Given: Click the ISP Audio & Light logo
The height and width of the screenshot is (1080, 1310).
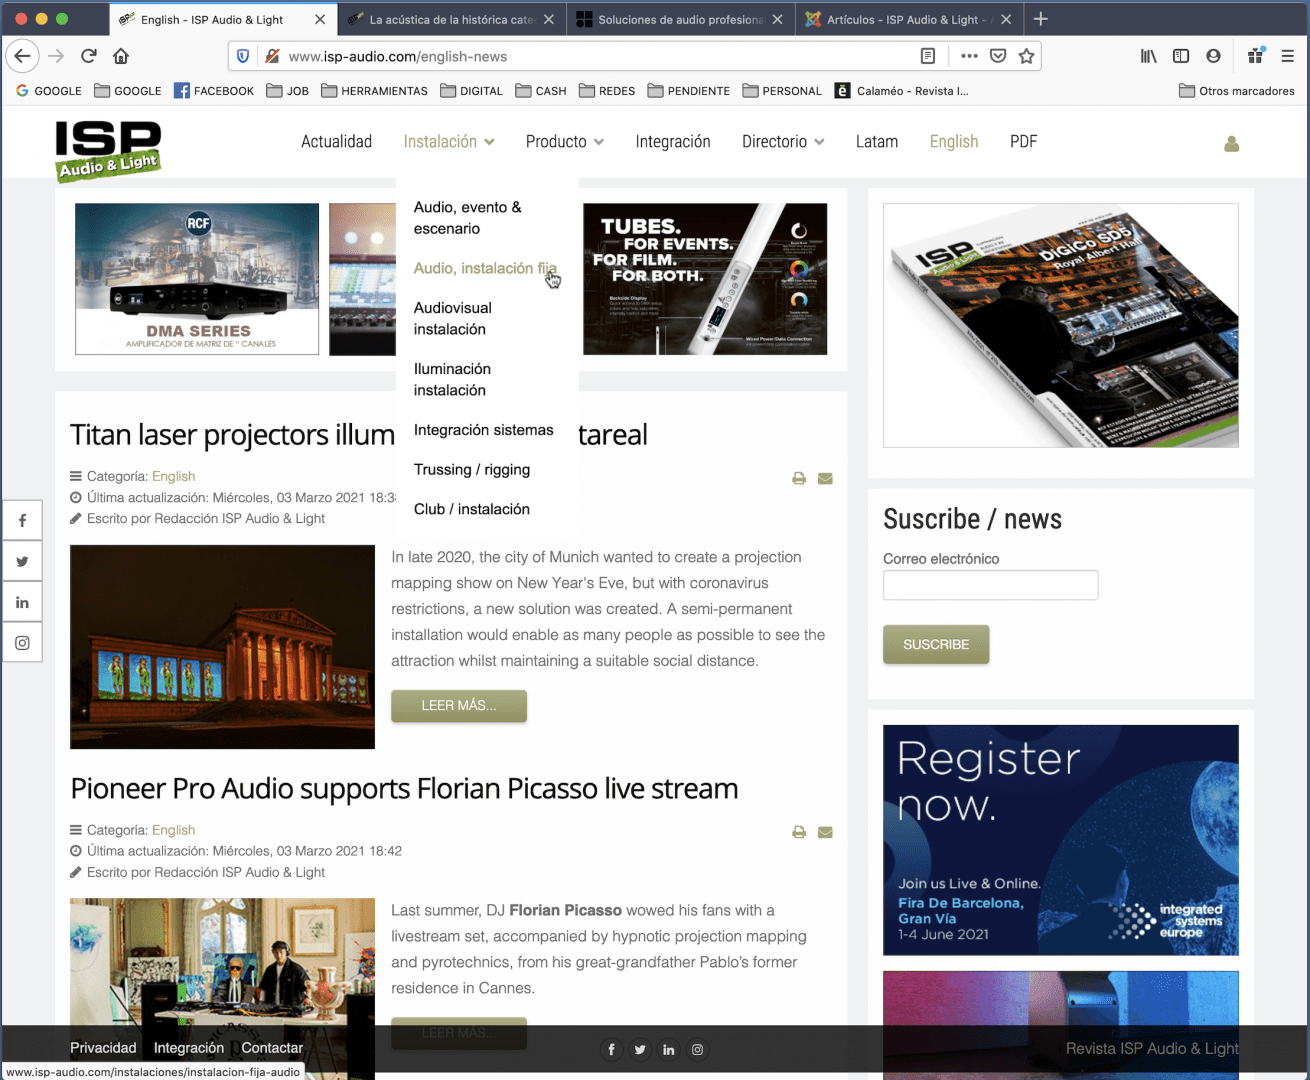Looking at the screenshot, I should (108, 150).
